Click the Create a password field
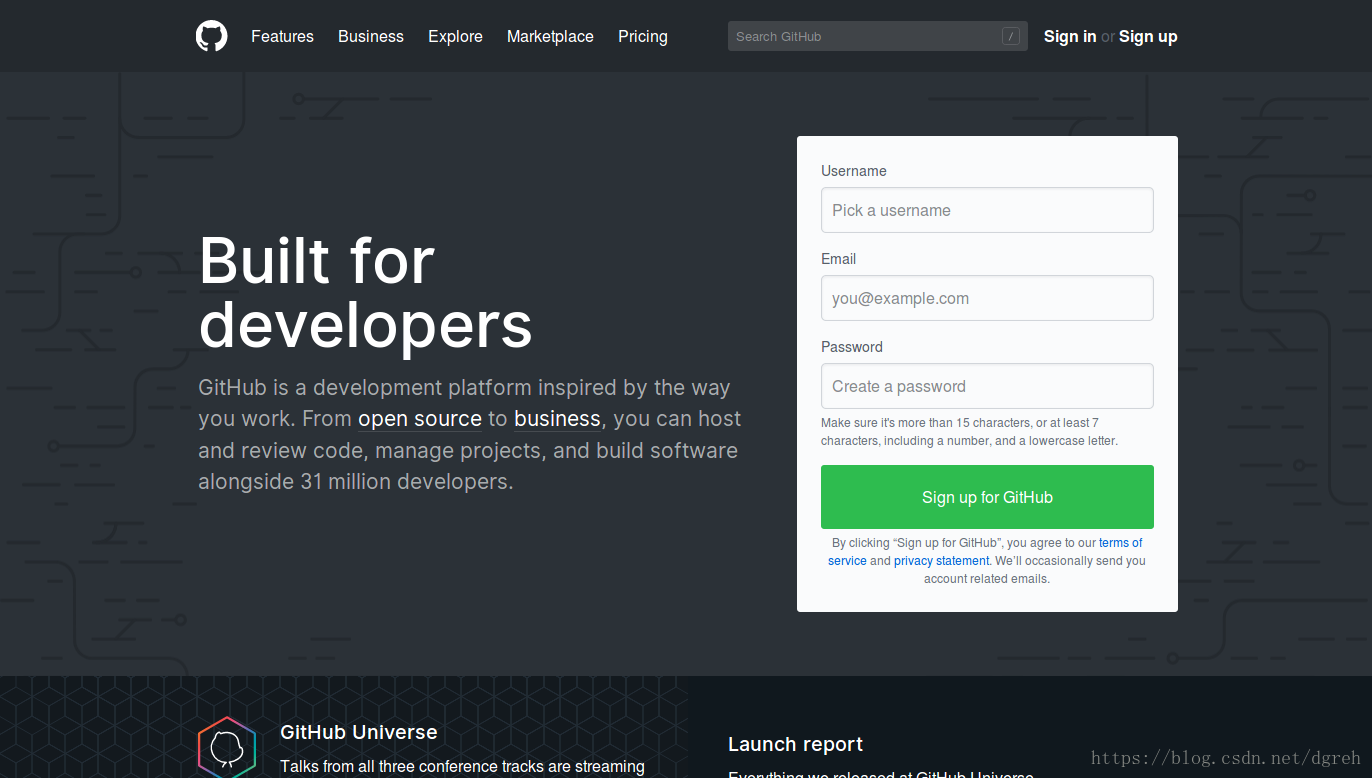This screenshot has width=1372, height=778. [x=987, y=386]
